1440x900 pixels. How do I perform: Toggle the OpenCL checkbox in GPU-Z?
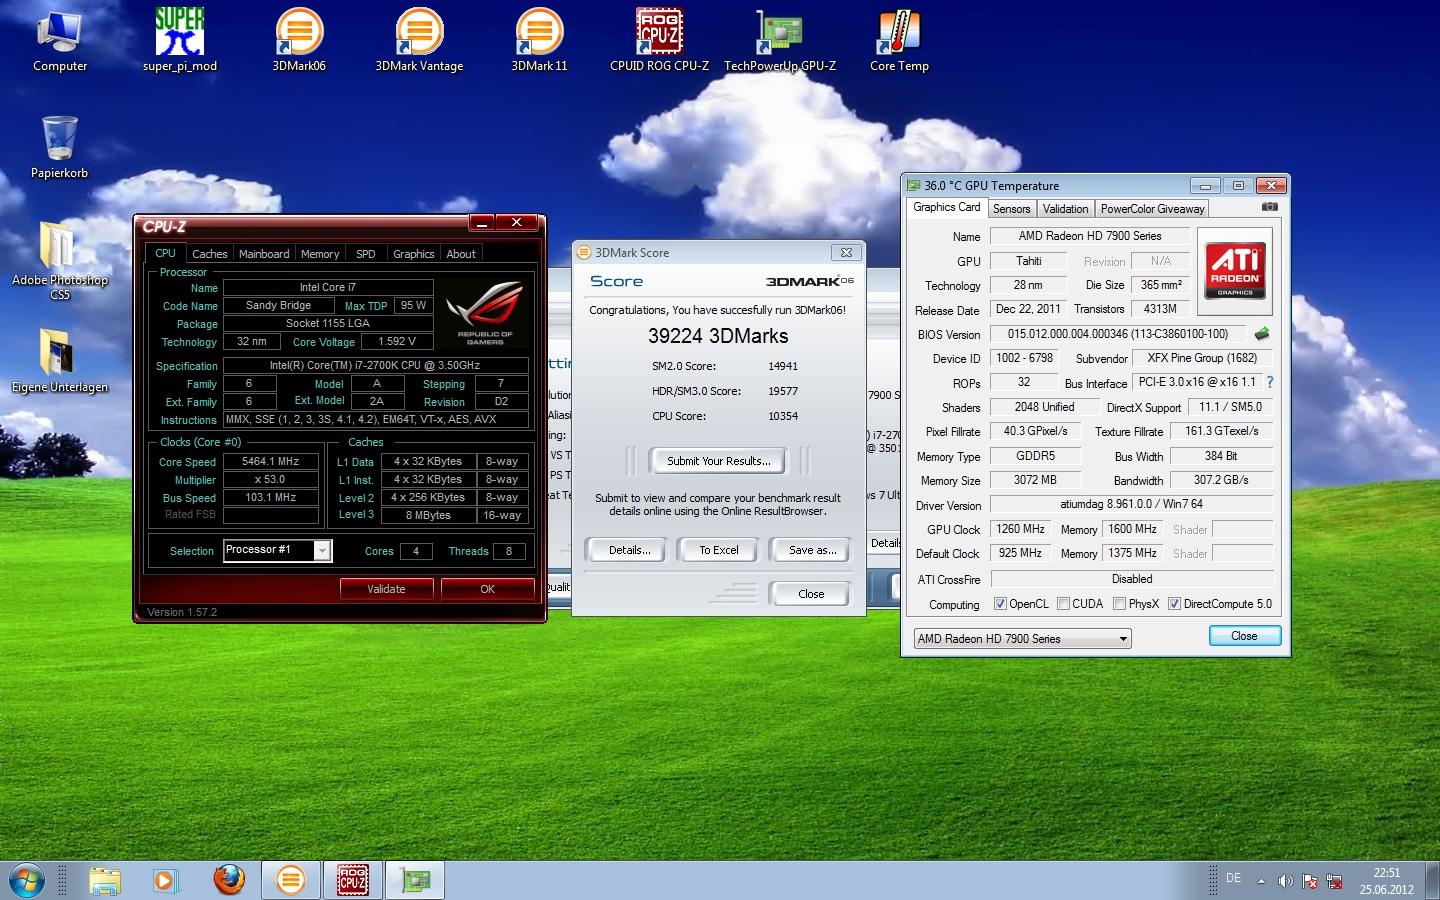pos(1000,604)
